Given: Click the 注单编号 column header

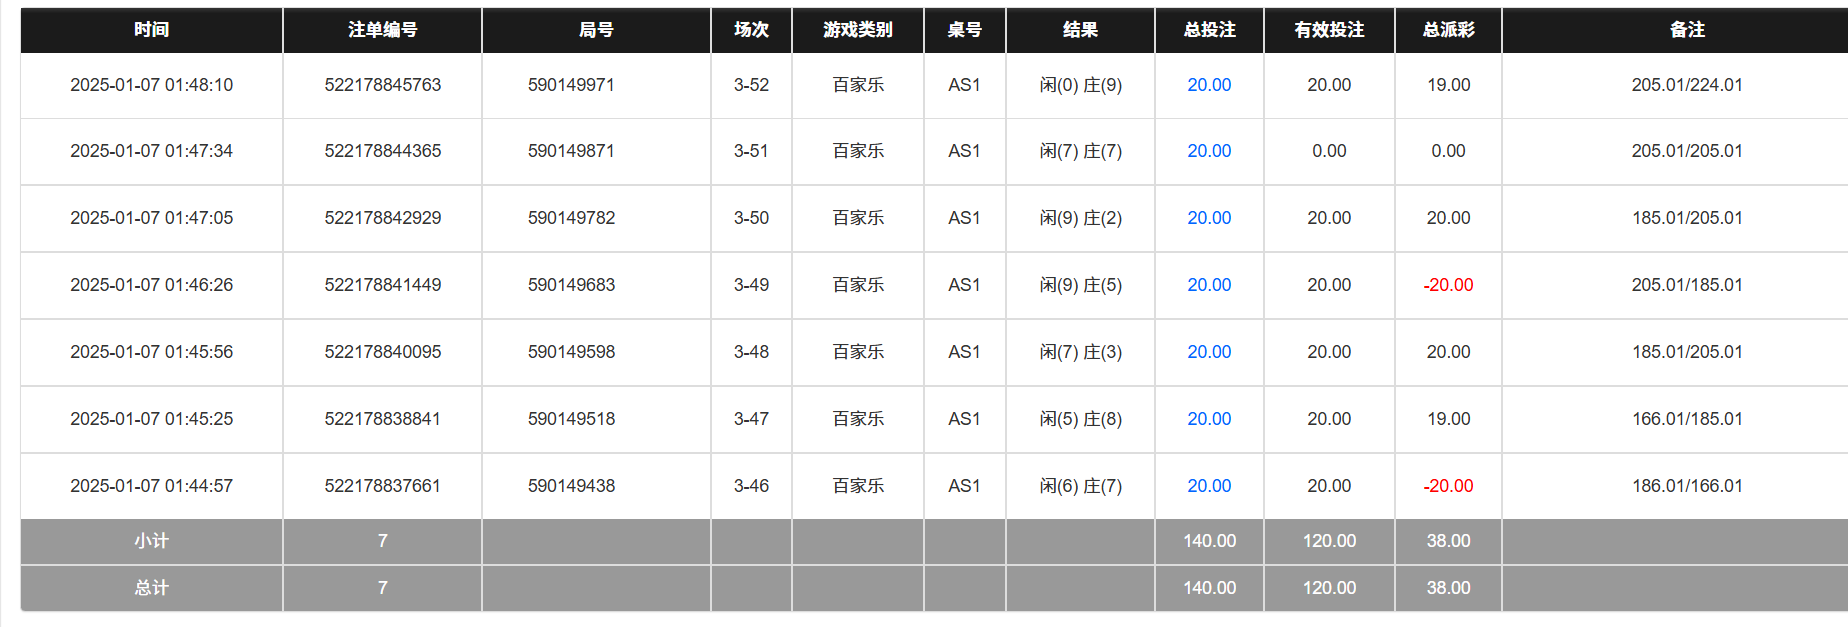Looking at the screenshot, I should 382,30.
